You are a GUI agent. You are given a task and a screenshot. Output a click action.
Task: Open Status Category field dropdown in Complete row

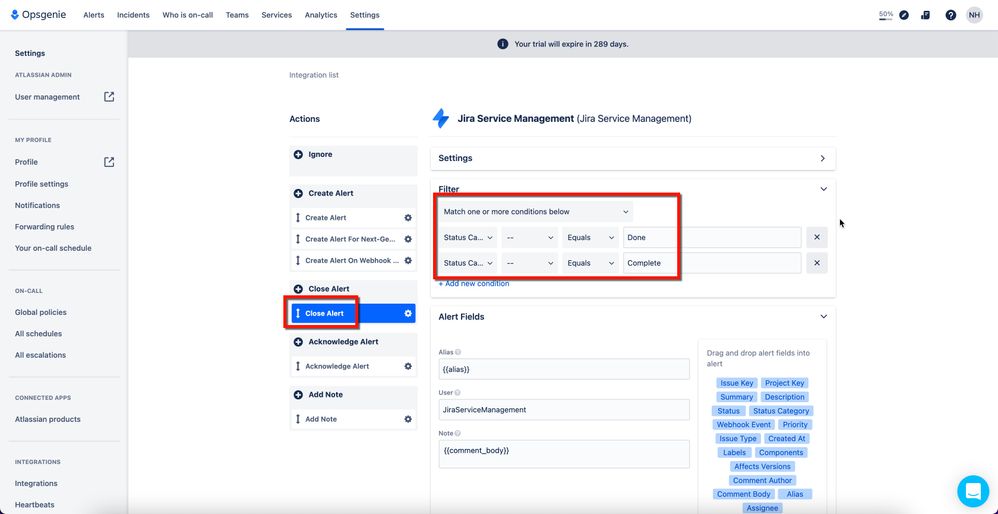(x=468, y=263)
